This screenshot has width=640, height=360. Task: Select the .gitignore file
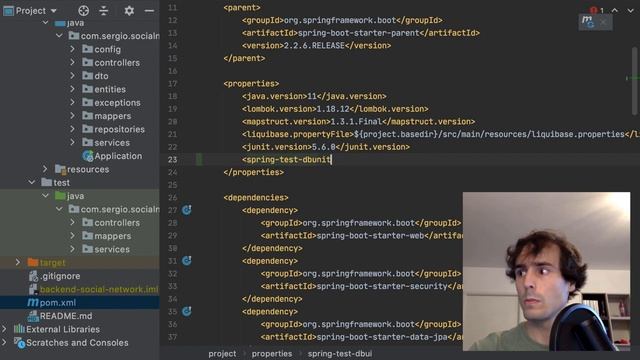pos(60,276)
